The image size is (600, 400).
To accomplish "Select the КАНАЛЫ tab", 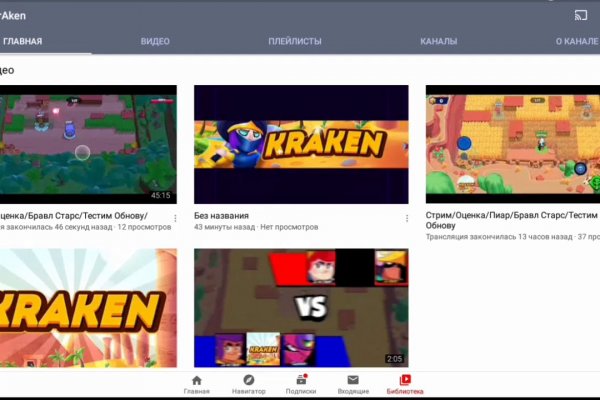I will (x=438, y=42).
